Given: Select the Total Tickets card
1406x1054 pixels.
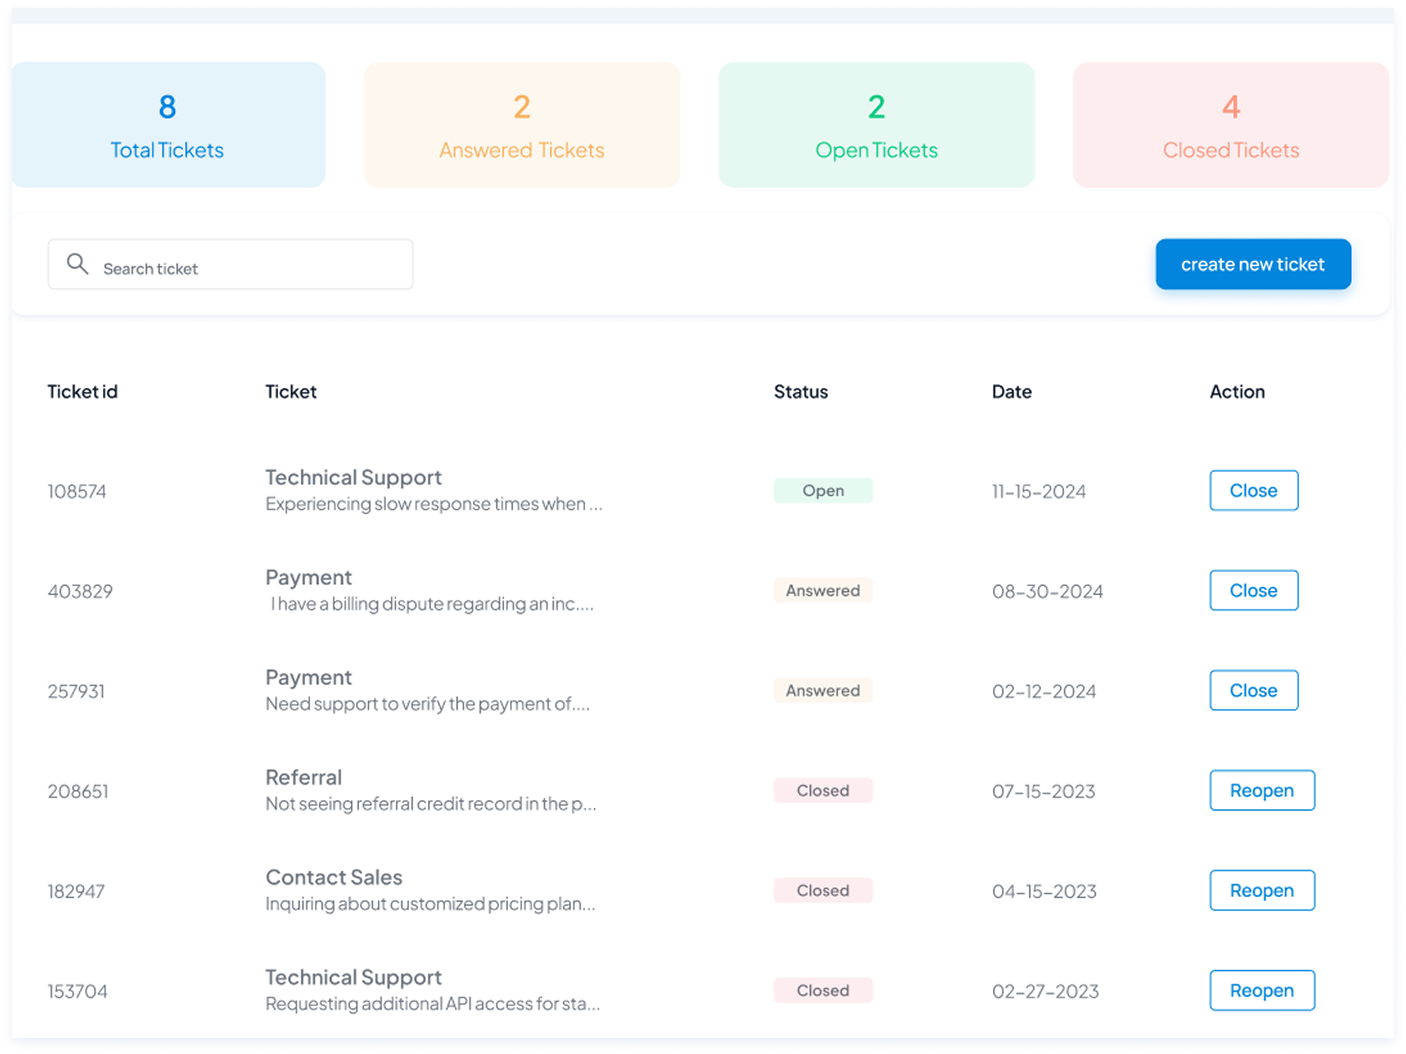Looking at the screenshot, I should [167, 126].
